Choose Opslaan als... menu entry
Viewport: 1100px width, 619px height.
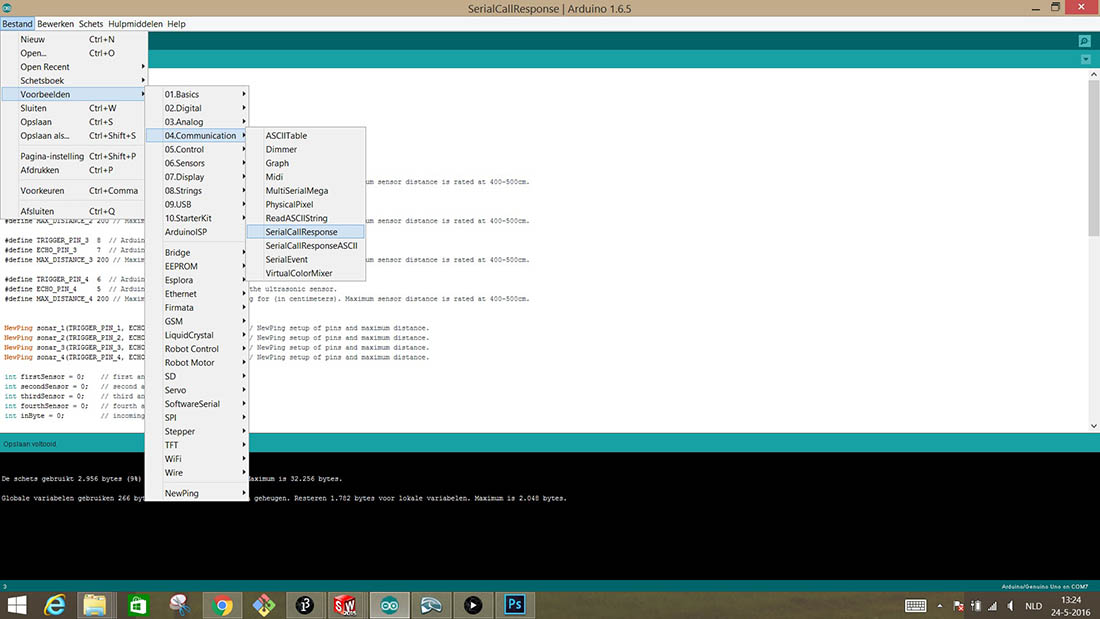[74, 135]
